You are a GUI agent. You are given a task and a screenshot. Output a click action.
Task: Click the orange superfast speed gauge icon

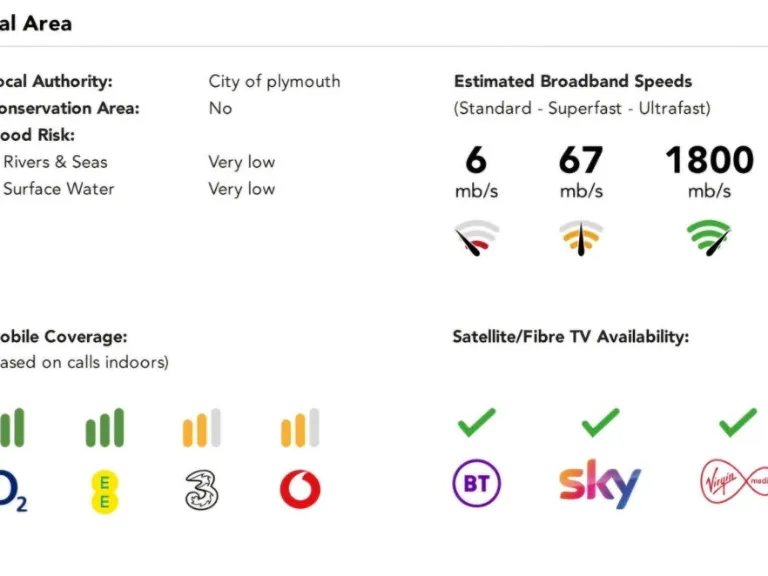click(581, 238)
